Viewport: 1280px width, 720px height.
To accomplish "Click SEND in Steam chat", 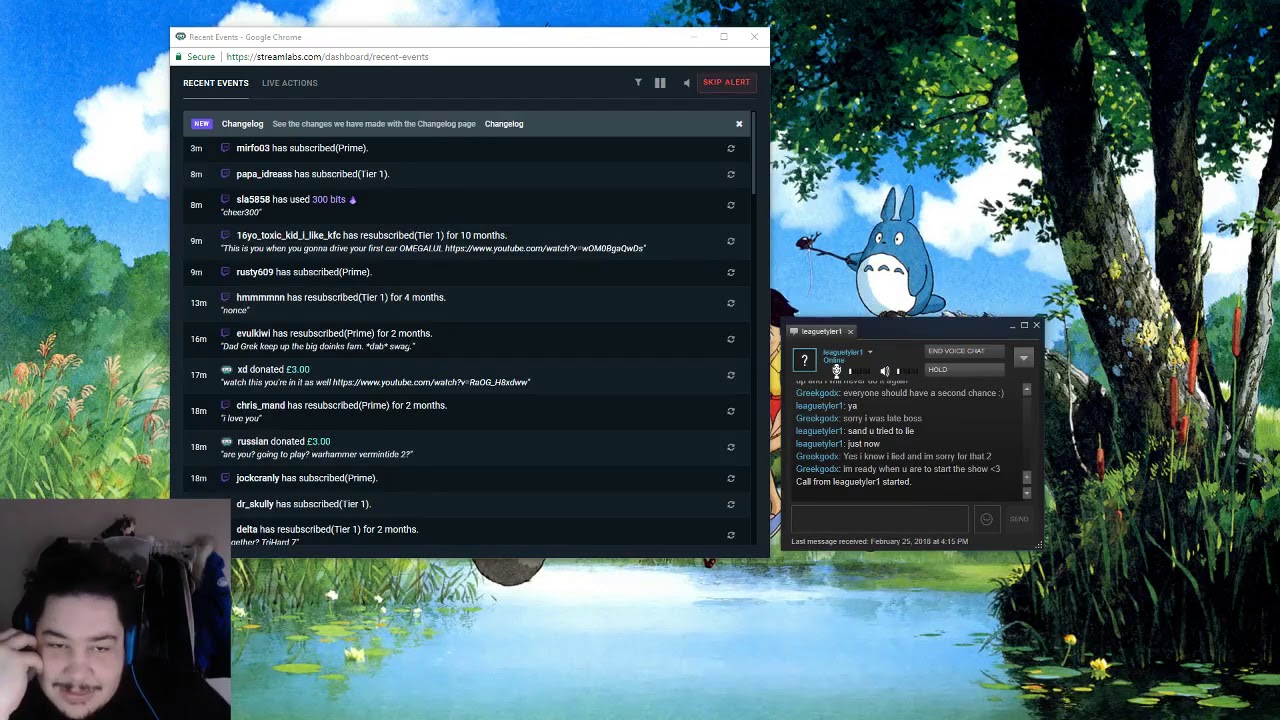I will (x=1019, y=519).
